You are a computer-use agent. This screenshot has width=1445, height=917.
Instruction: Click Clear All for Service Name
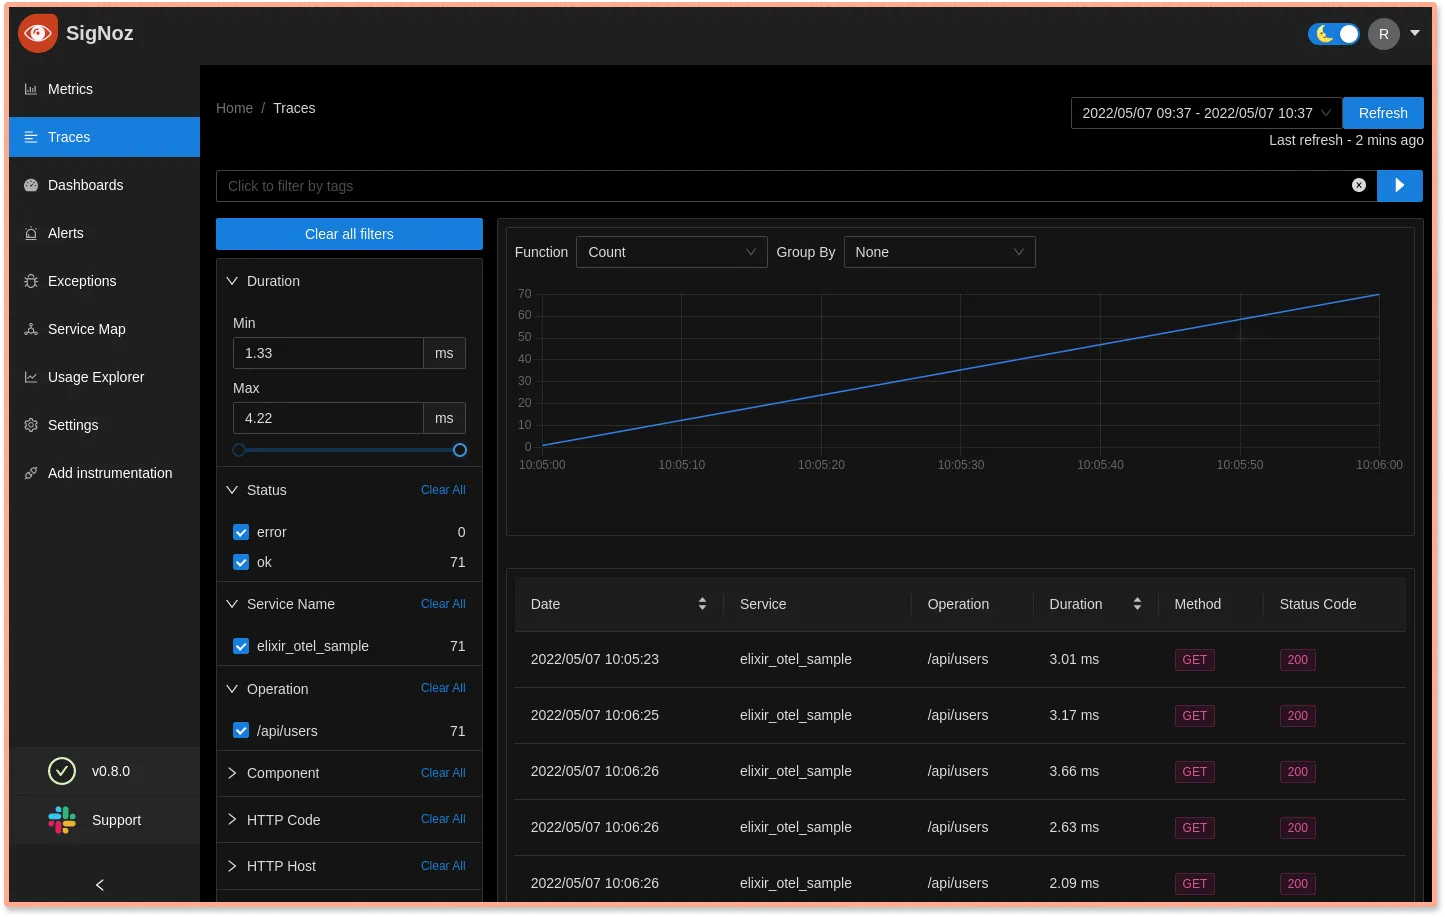[443, 604]
